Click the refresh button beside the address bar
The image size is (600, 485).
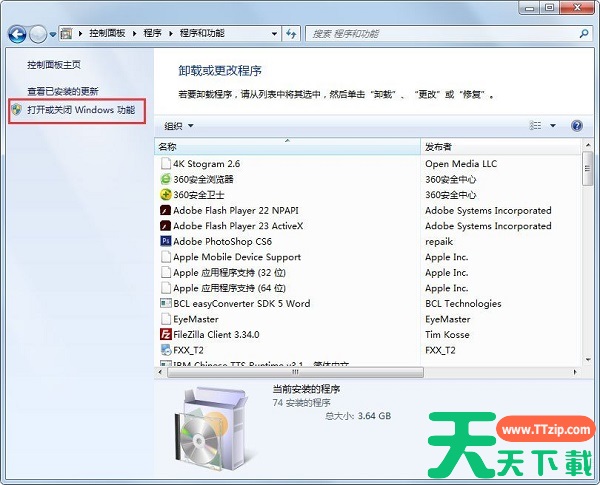291,34
